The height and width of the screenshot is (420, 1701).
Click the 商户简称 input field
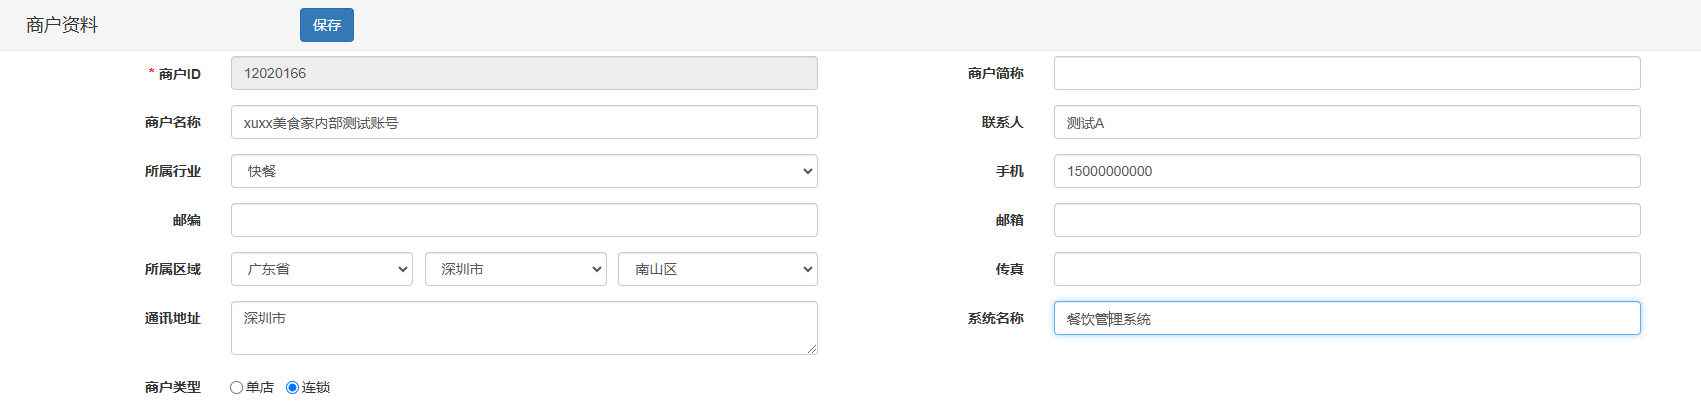(x=1346, y=73)
